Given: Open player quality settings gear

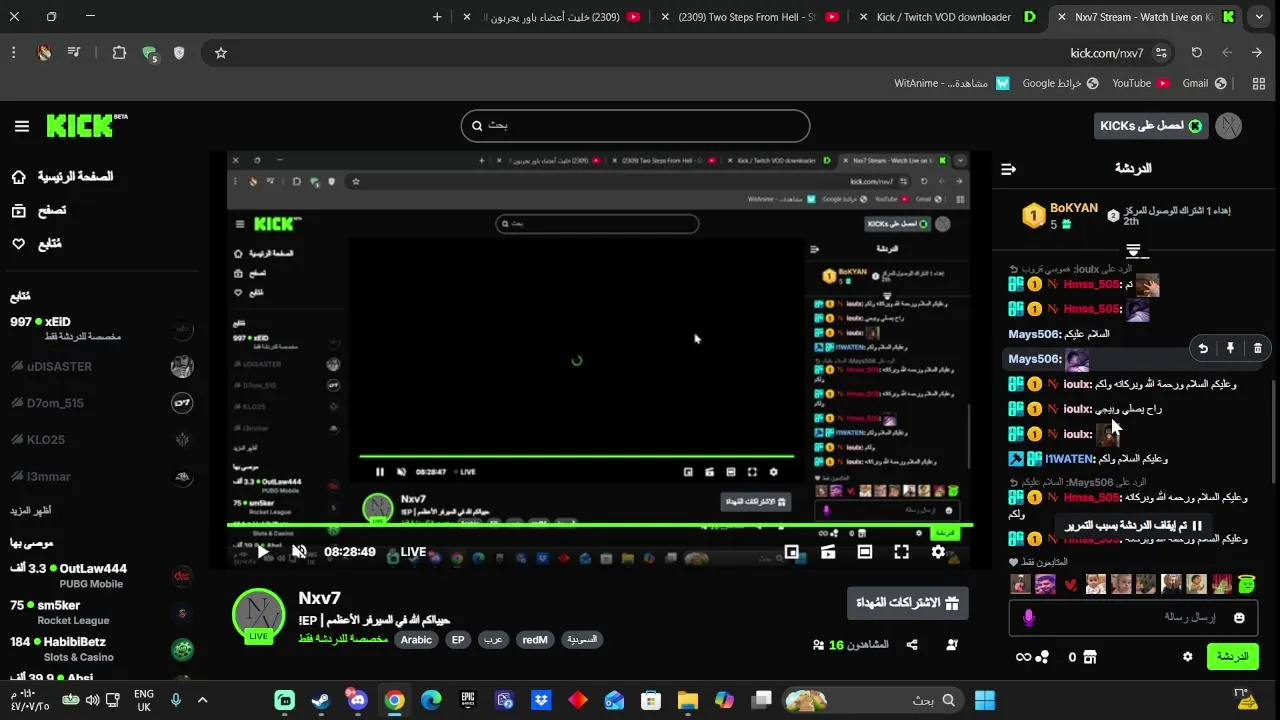Looking at the screenshot, I should pyautogui.click(x=938, y=551).
